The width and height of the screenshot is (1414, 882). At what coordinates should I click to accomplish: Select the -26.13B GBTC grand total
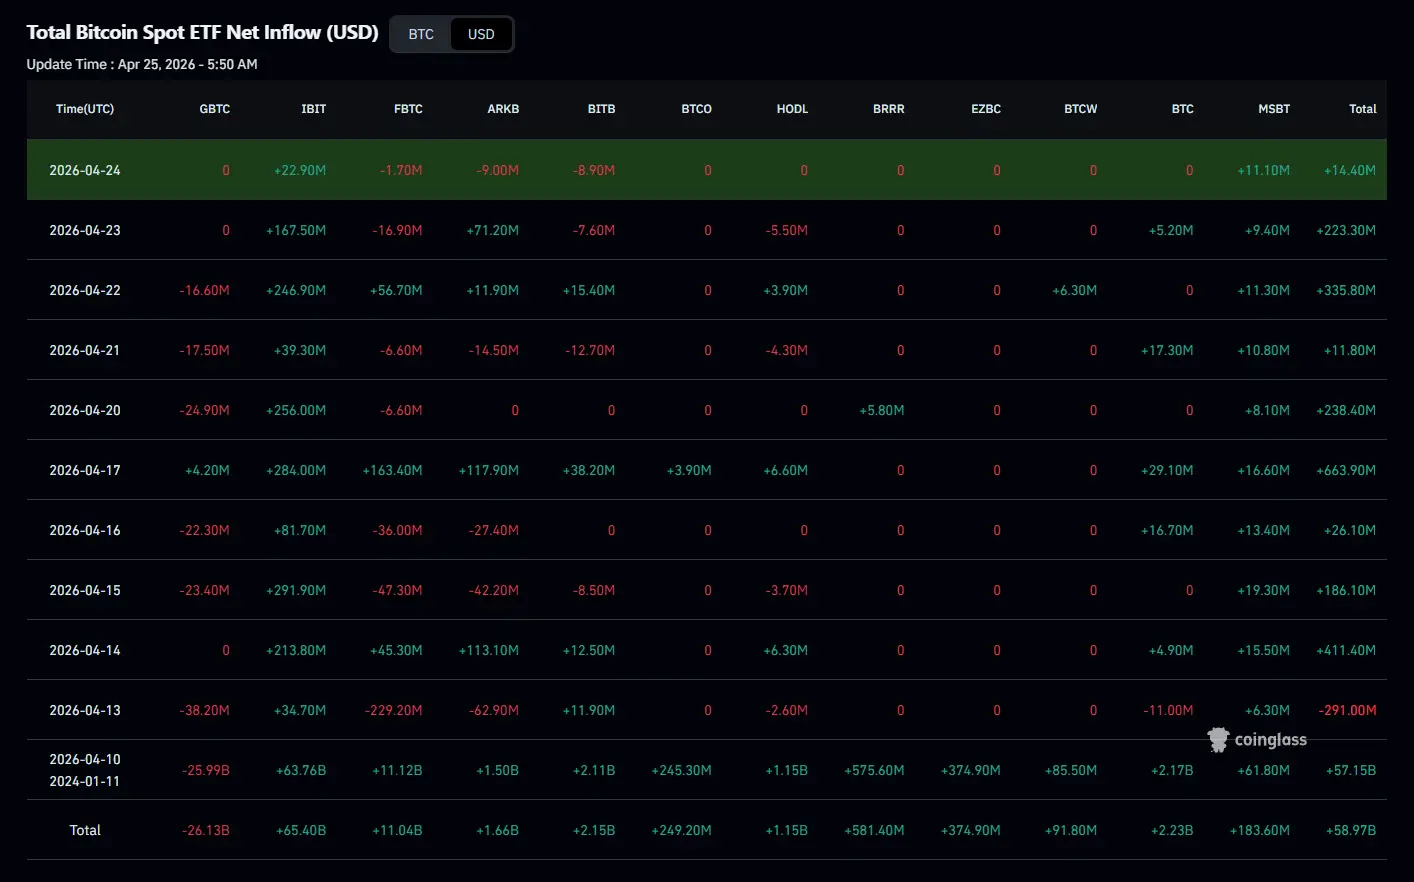coord(206,830)
